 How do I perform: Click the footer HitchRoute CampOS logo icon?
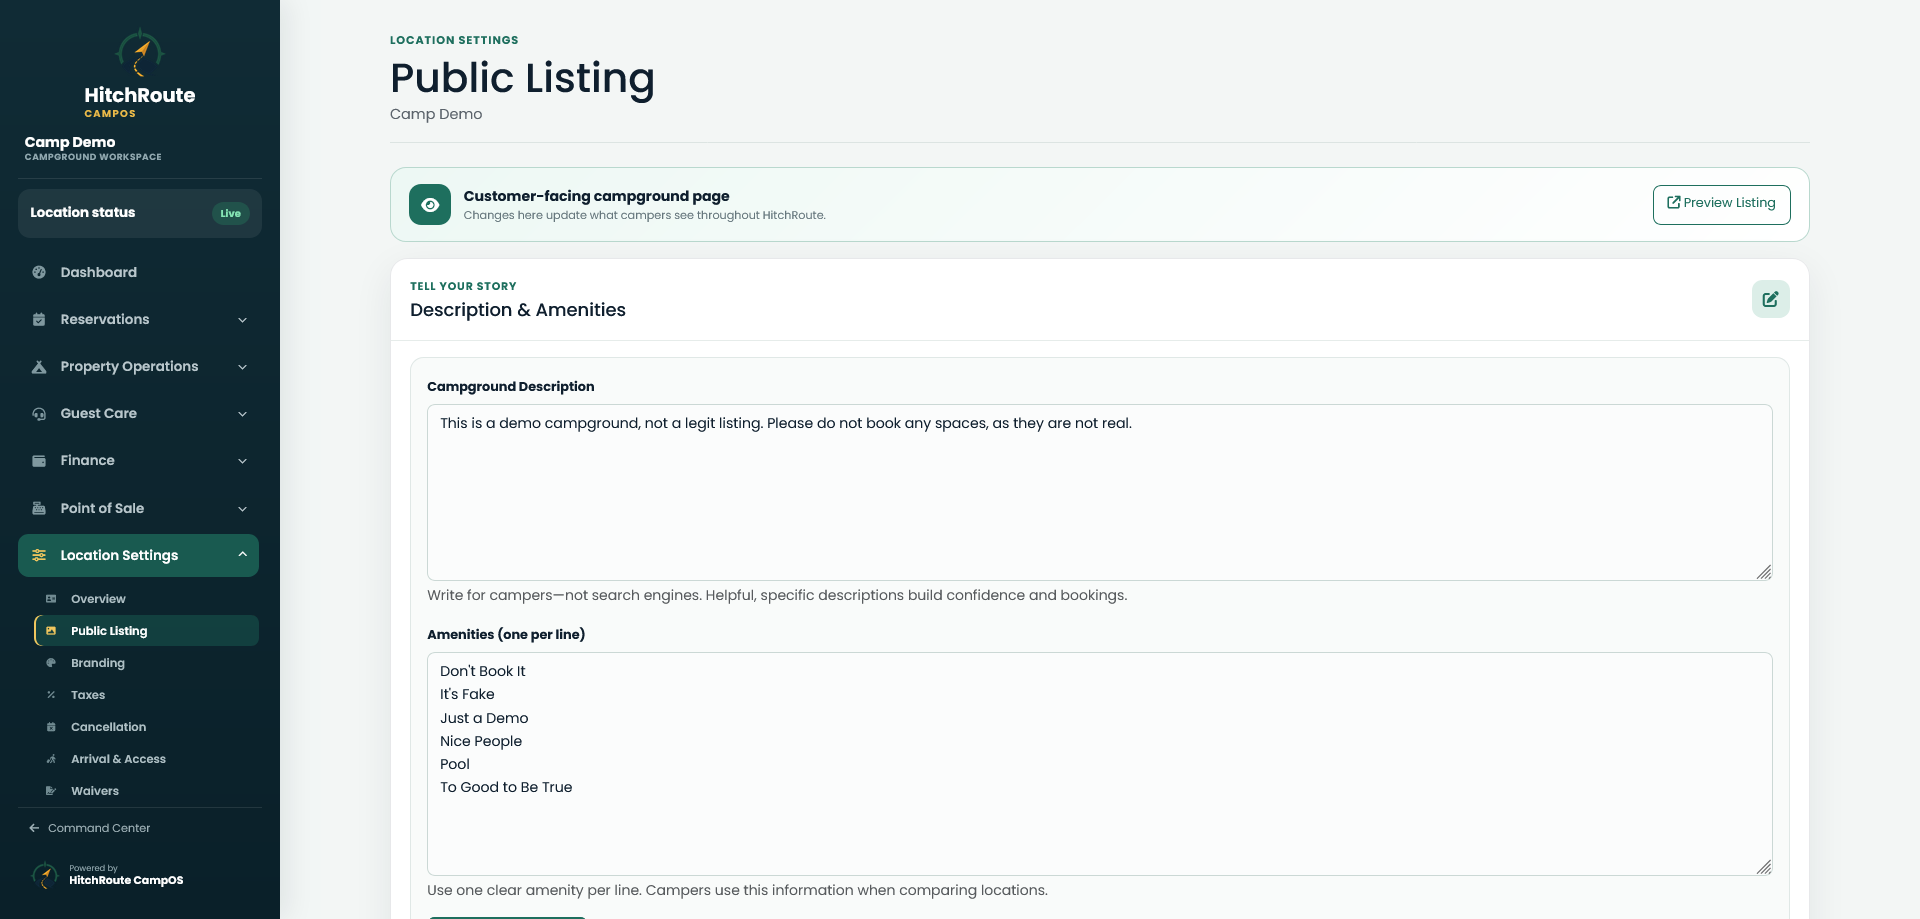45,875
